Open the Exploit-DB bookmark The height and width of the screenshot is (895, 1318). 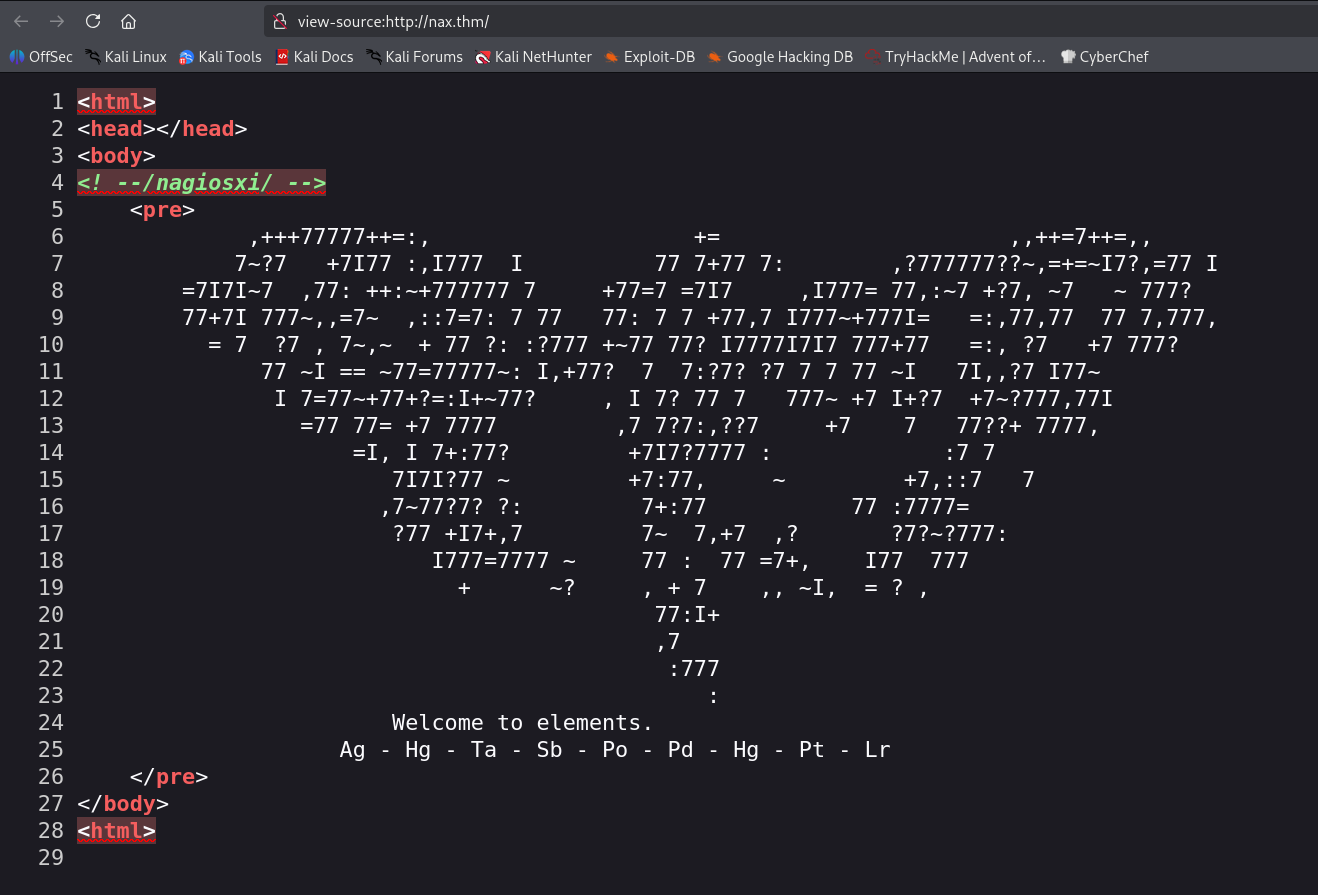650,57
